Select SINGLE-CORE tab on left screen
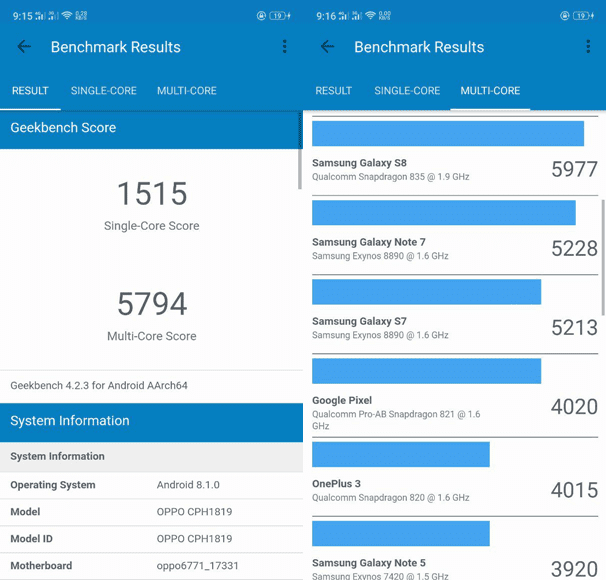 tap(104, 91)
